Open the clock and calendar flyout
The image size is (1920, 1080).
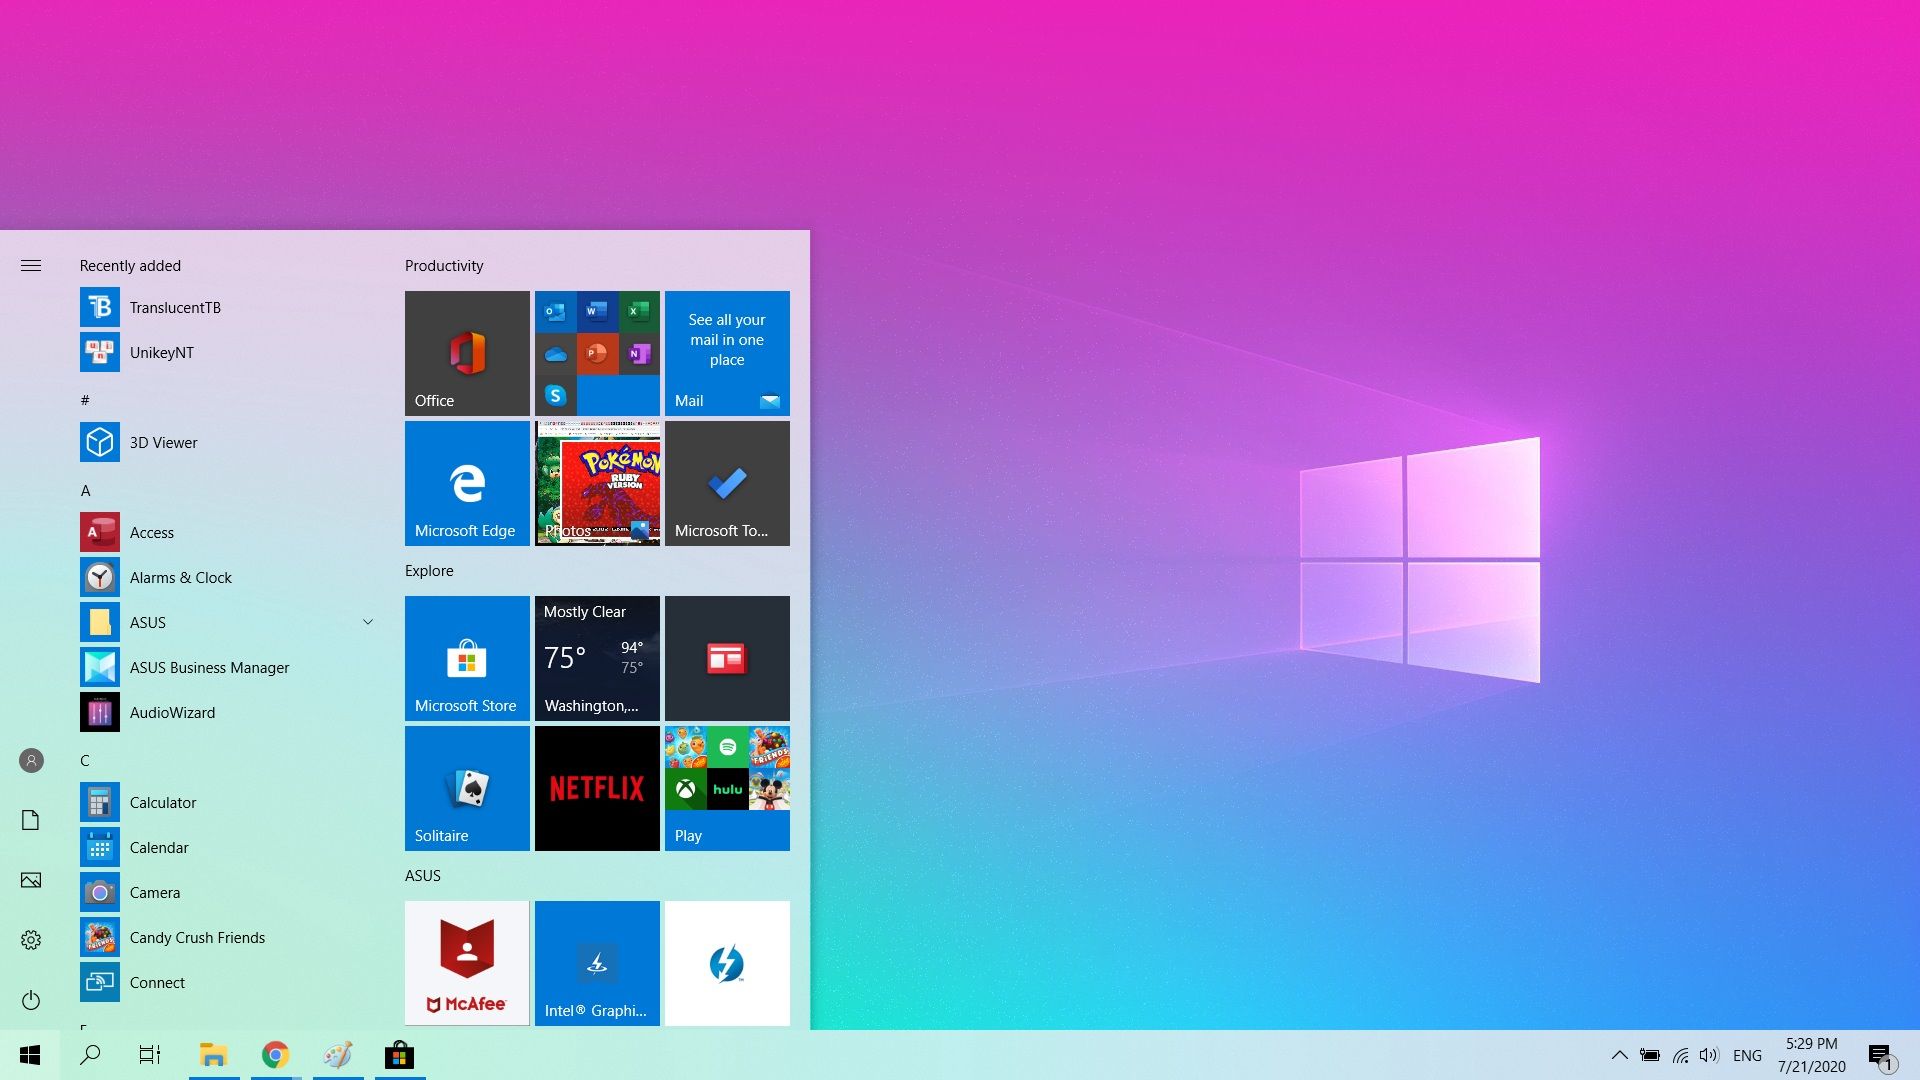[x=1812, y=1055]
